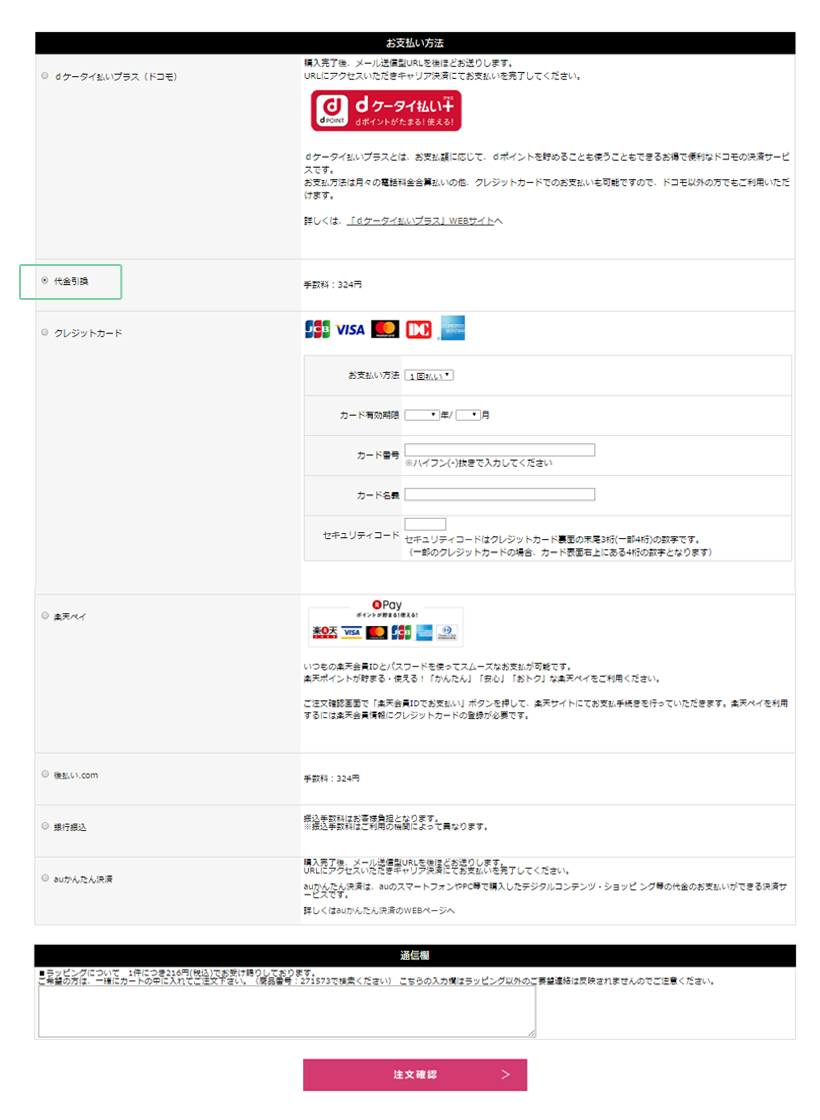Open the card expiry year dropdown
The height and width of the screenshot is (1120, 820).
coord(422,414)
